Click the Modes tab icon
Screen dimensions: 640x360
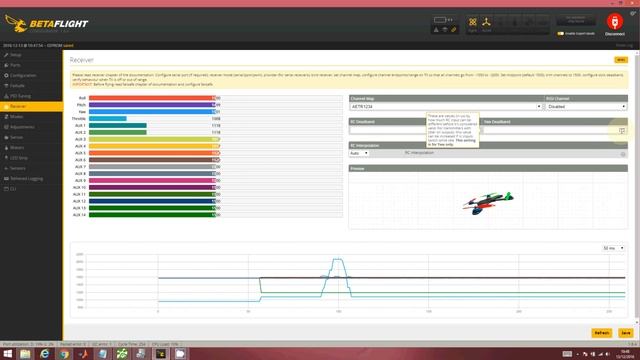point(6,117)
